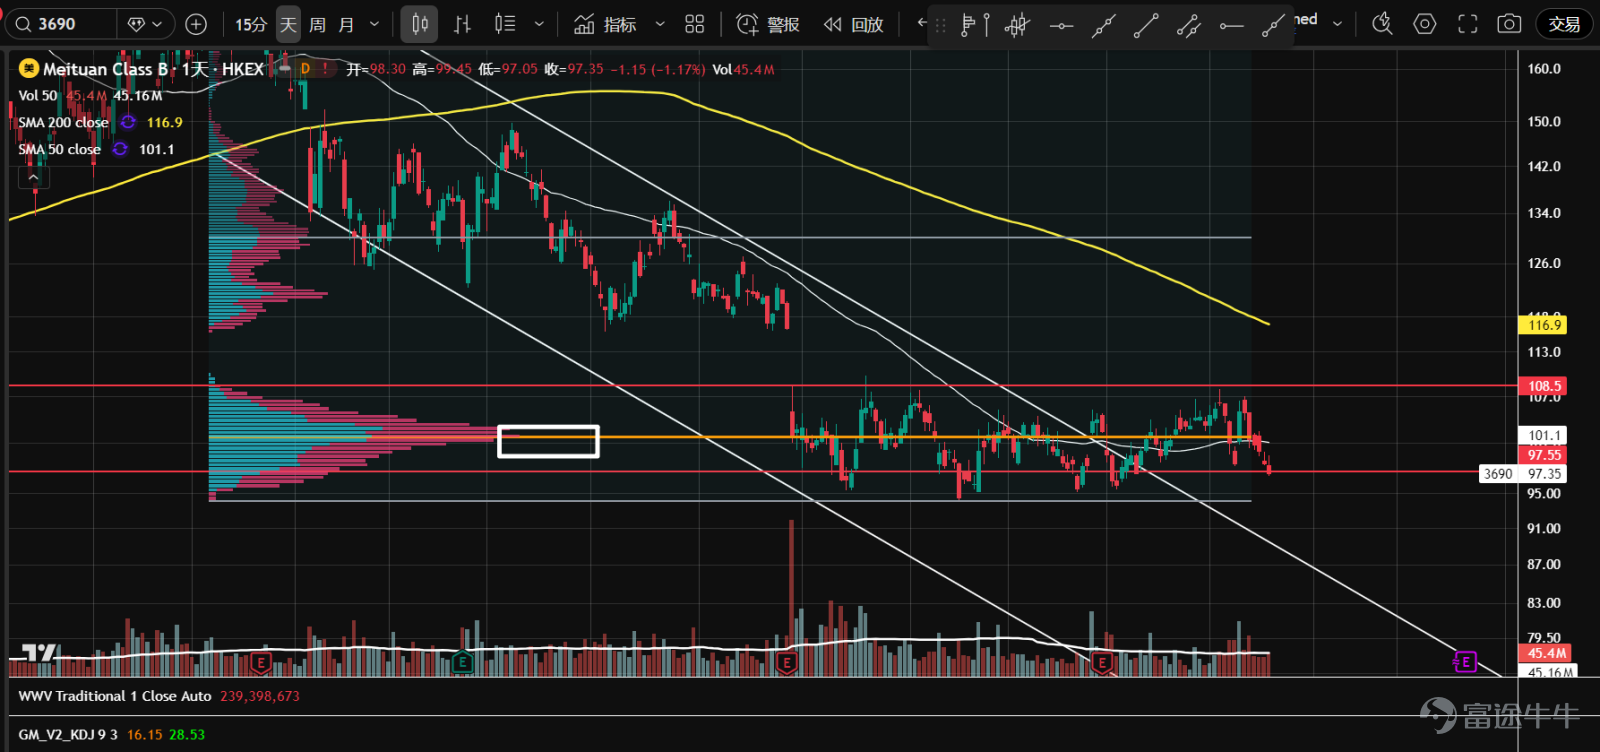Switch to the 15分 interval
Viewport: 1600px width, 752px height.
(x=251, y=24)
